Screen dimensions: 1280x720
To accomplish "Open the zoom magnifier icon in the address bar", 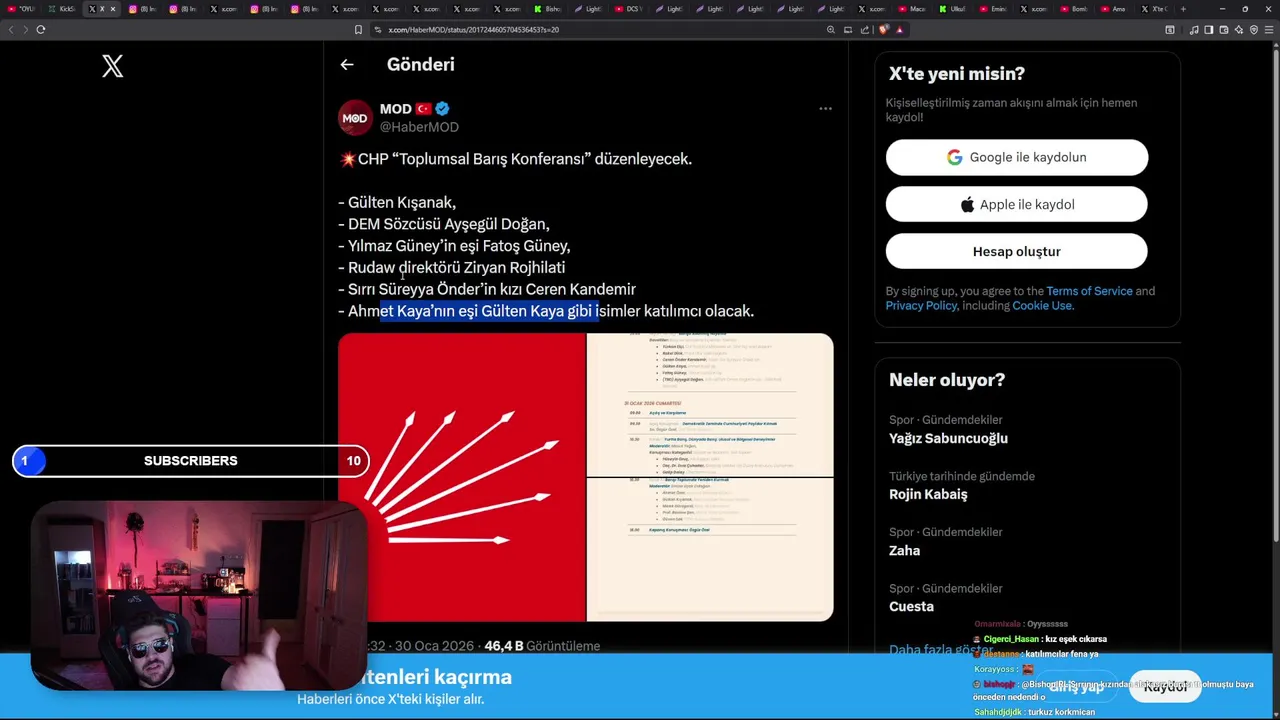I will click(831, 30).
